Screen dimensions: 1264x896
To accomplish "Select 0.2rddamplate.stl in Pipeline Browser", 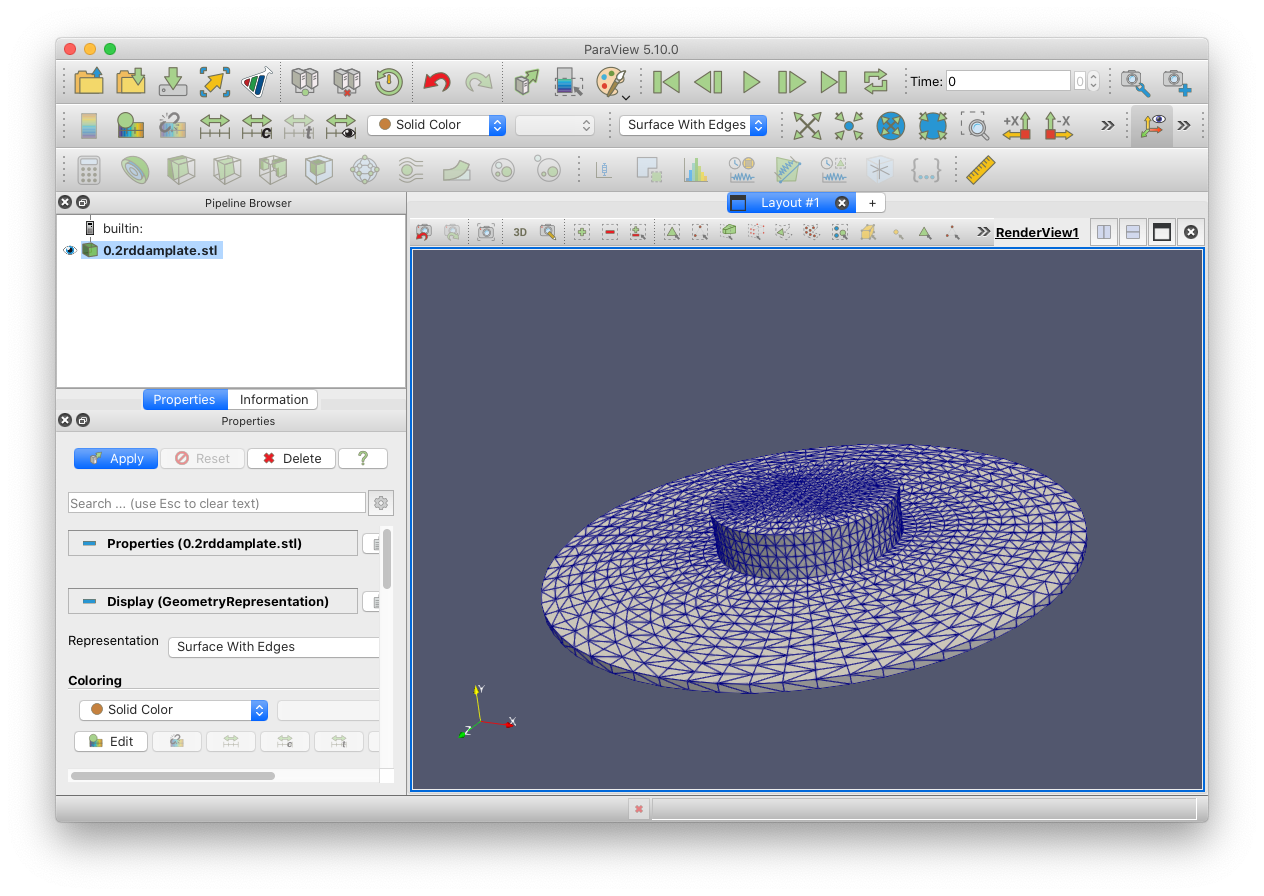I will 160,250.
